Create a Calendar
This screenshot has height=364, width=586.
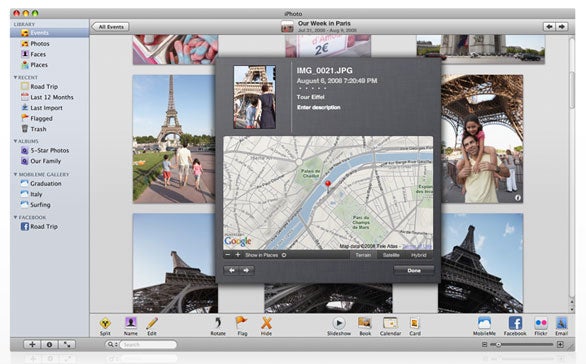tap(390, 326)
